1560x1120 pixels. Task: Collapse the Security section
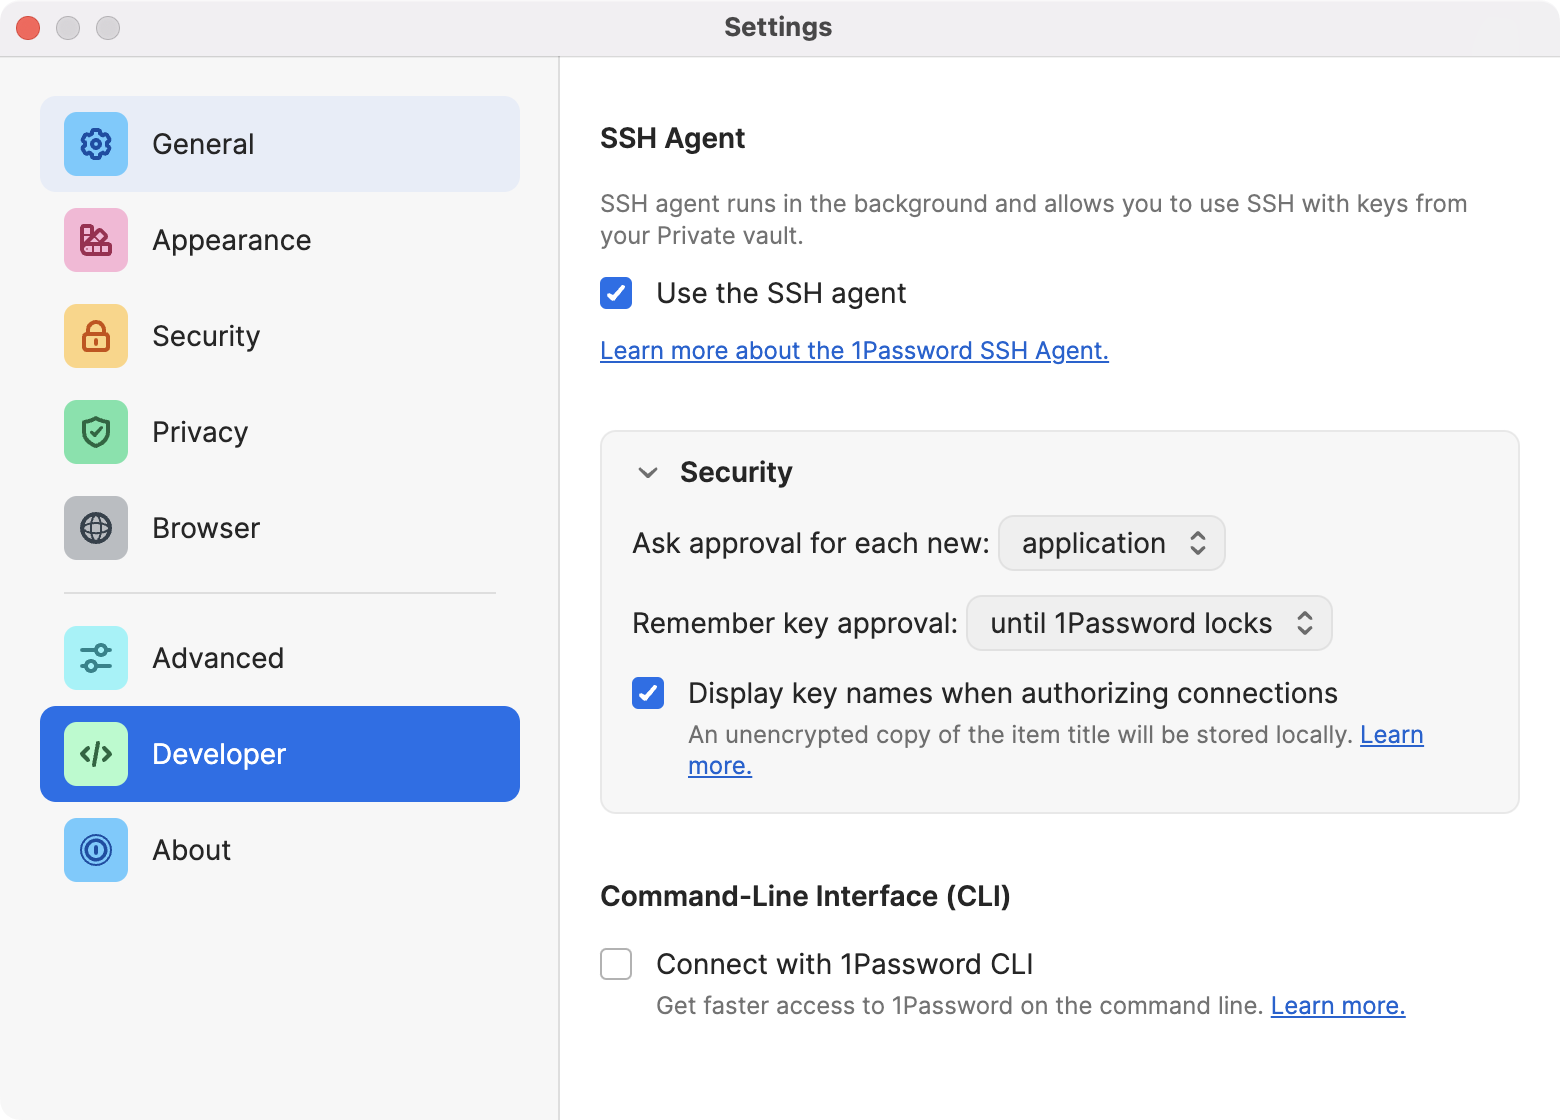(x=648, y=472)
